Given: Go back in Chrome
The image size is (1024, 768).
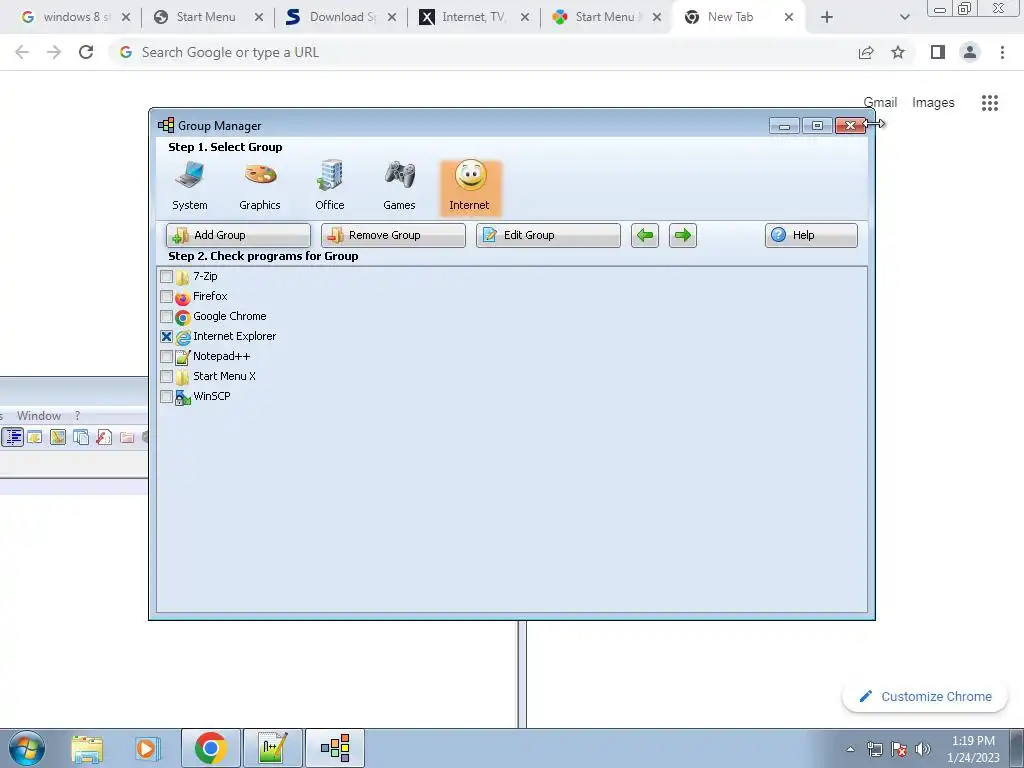Looking at the screenshot, I should click(22, 52).
